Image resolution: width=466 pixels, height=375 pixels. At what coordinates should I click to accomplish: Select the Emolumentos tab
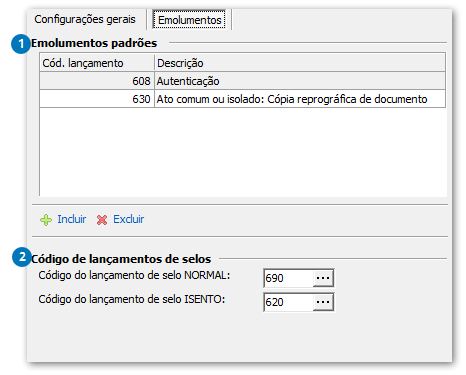(x=189, y=20)
